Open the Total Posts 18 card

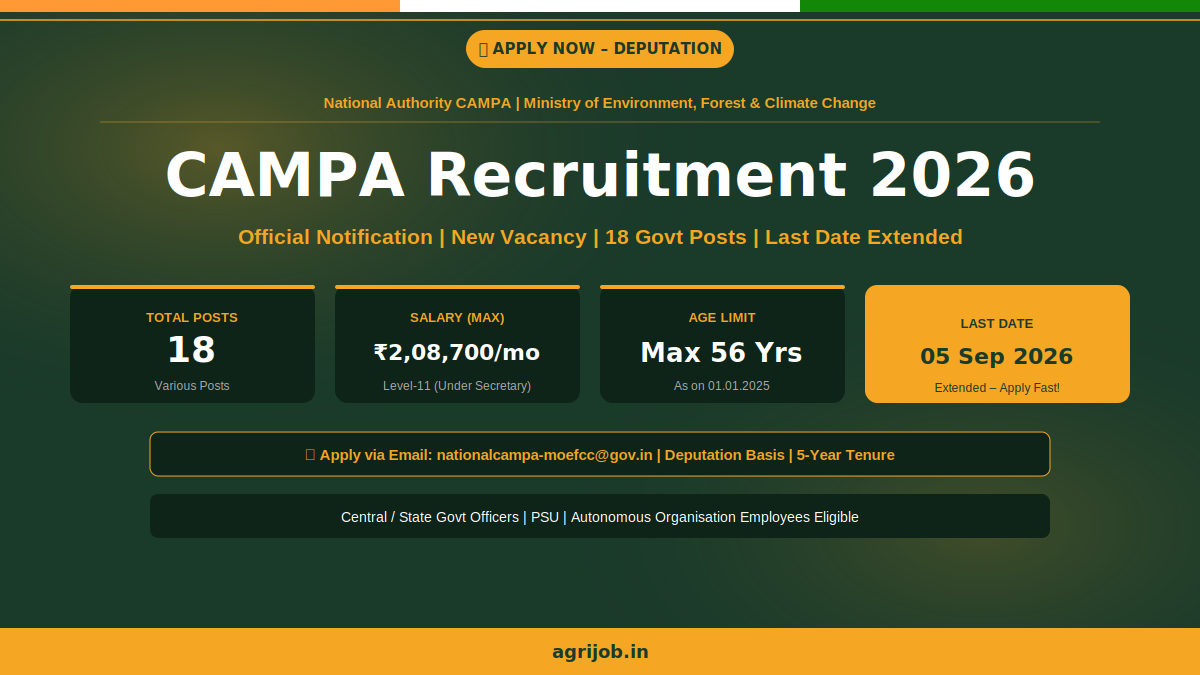192,344
